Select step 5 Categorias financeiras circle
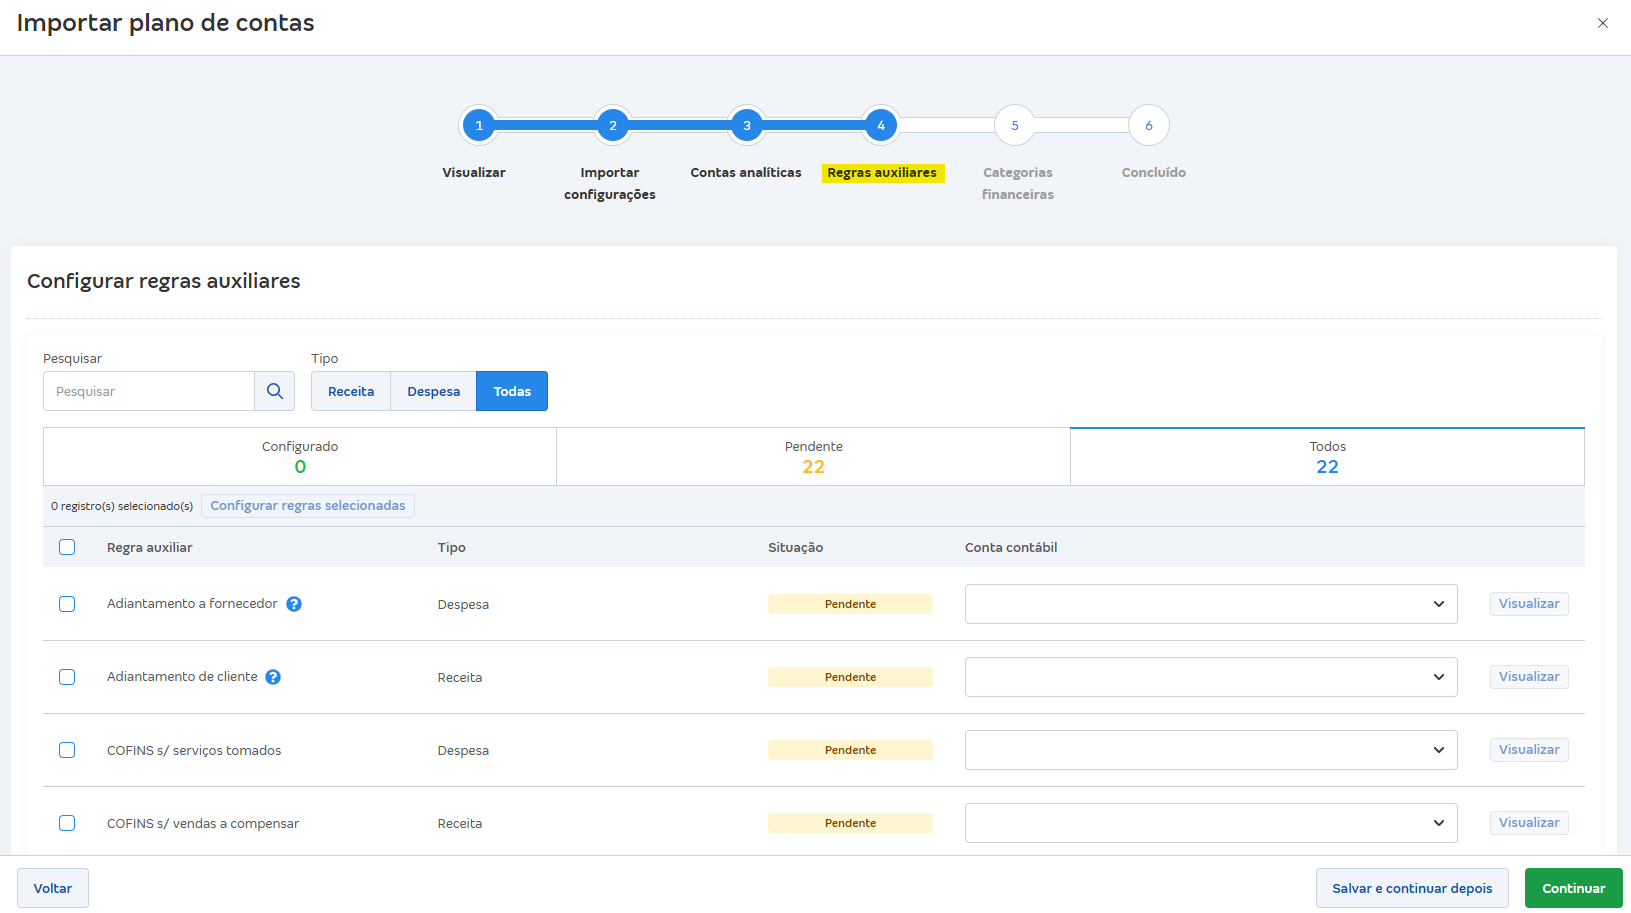This screenshot has height=913, width=1631. coord(1015,126)
